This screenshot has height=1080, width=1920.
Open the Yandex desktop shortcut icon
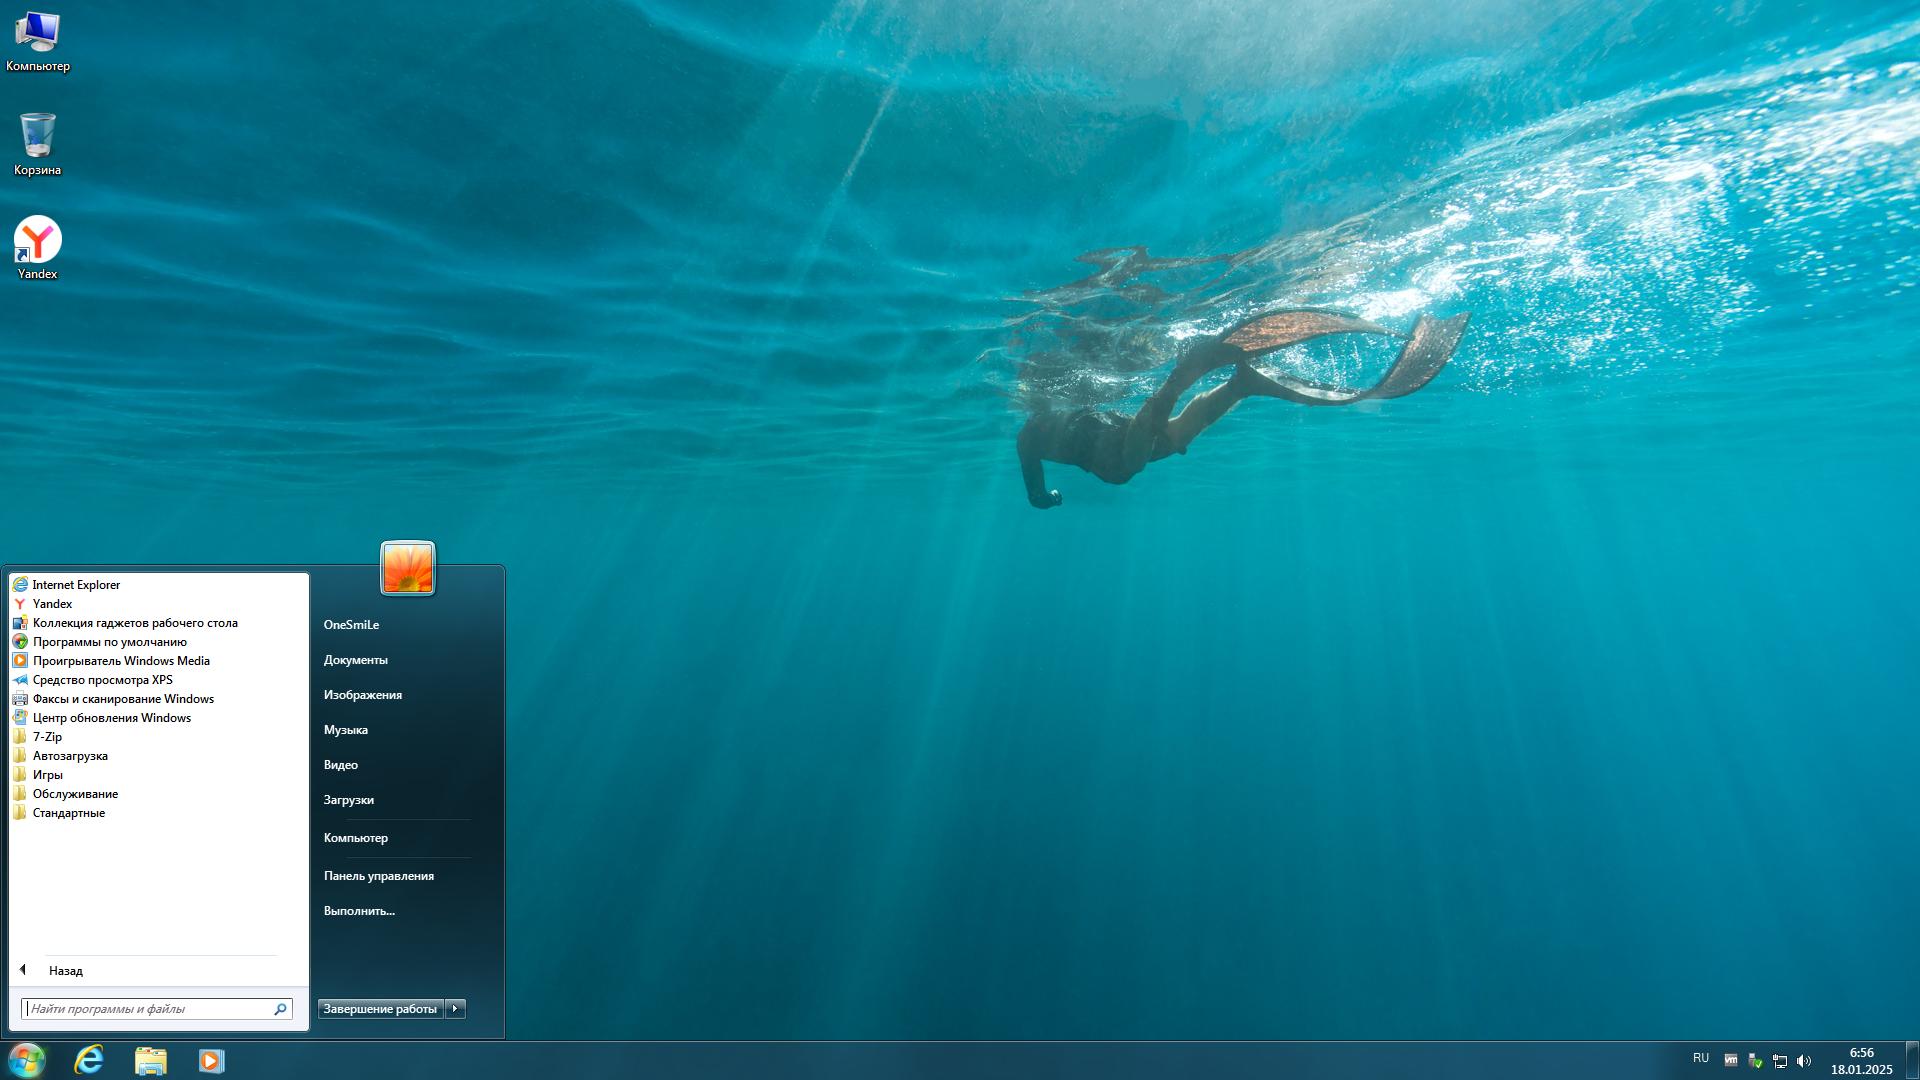38,241
